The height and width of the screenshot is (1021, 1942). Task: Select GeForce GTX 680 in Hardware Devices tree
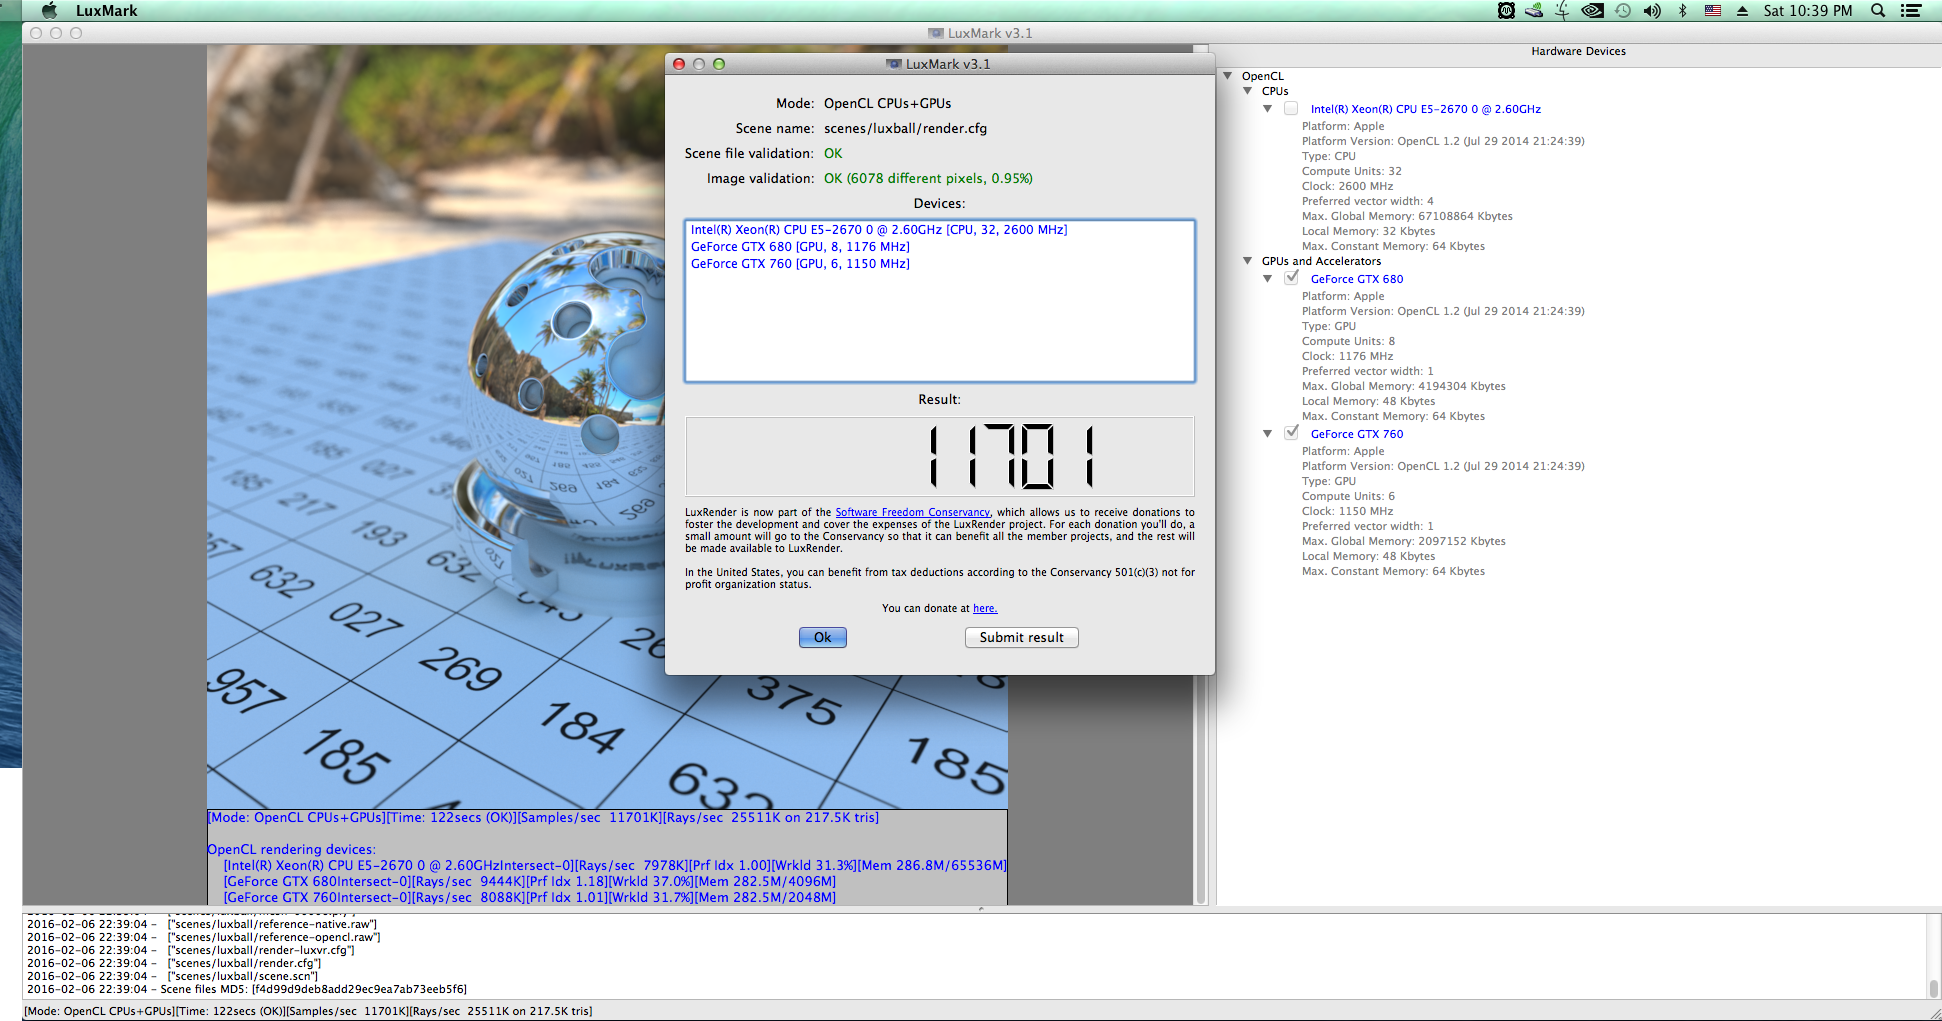tap(1356, 279)
